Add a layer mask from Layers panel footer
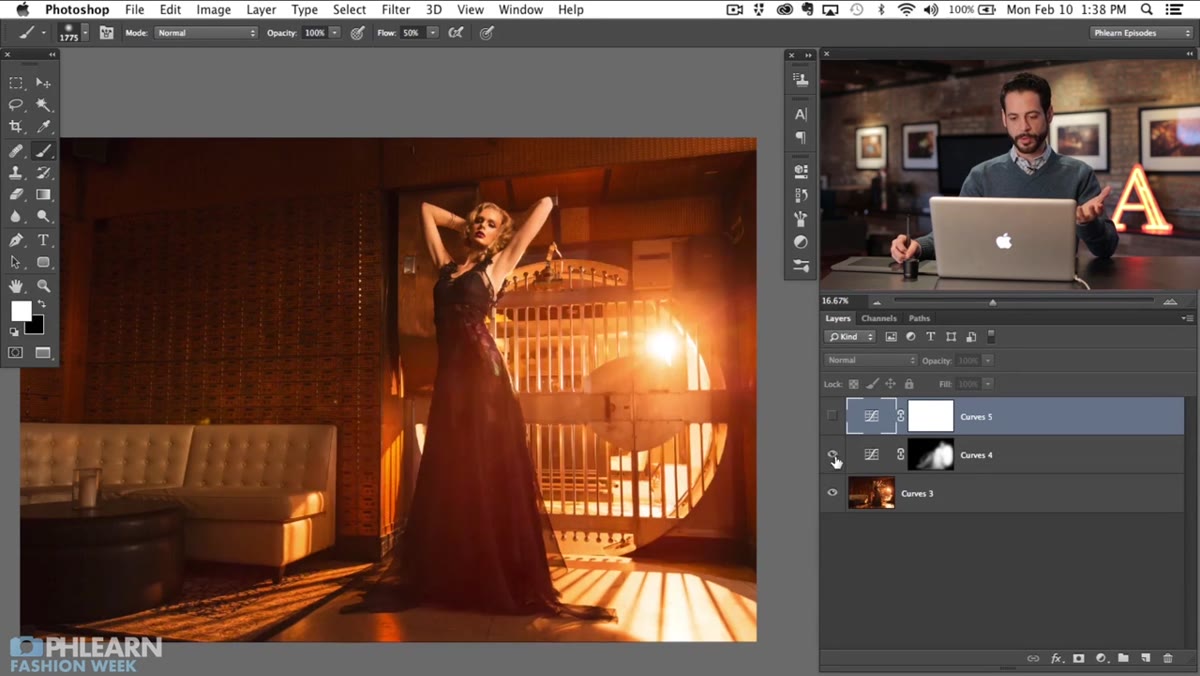This screenshot has width=1200, height=676. click(1078, 658)
